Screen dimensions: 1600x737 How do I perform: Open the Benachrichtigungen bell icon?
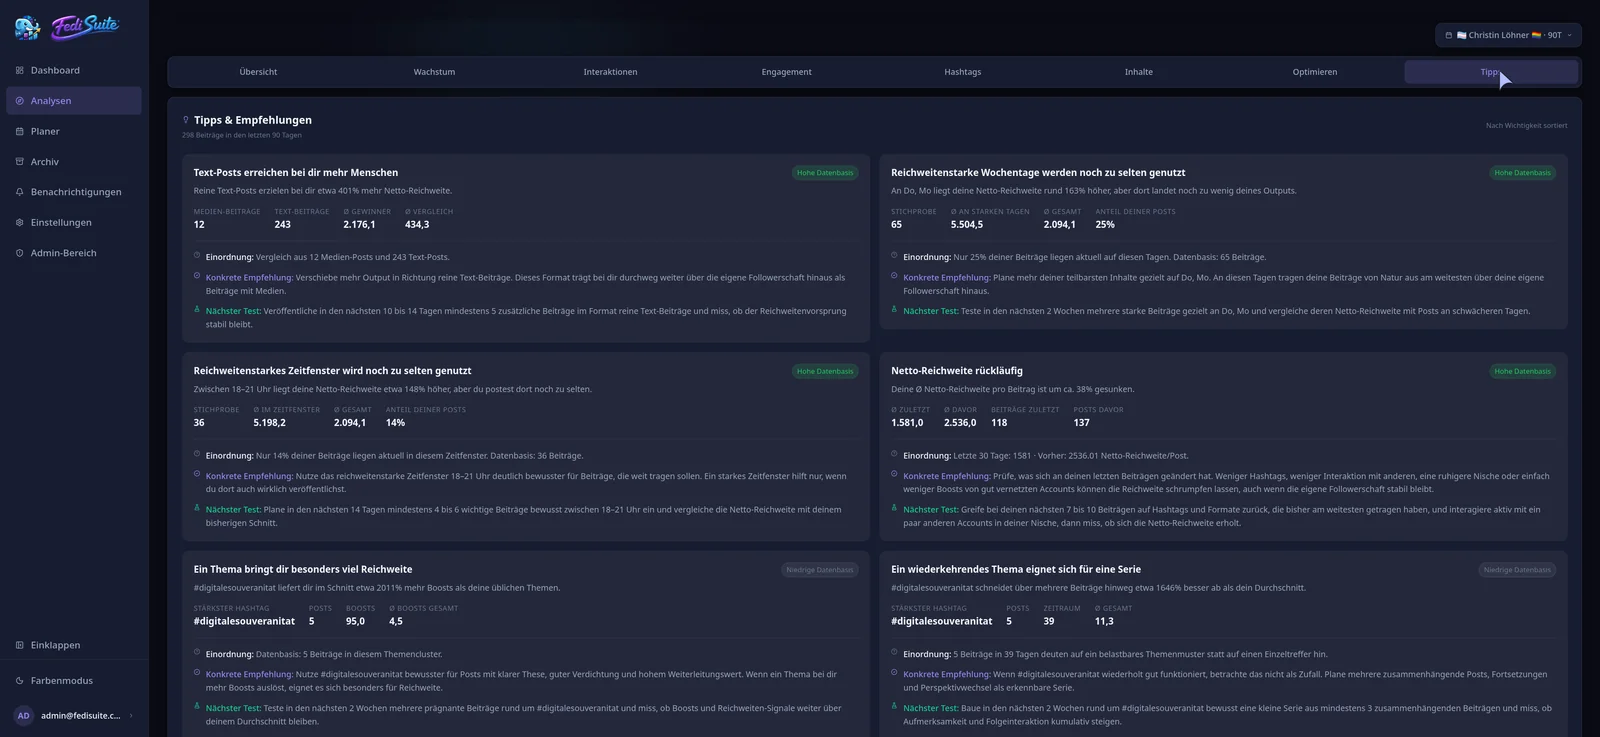click(20, 192)
